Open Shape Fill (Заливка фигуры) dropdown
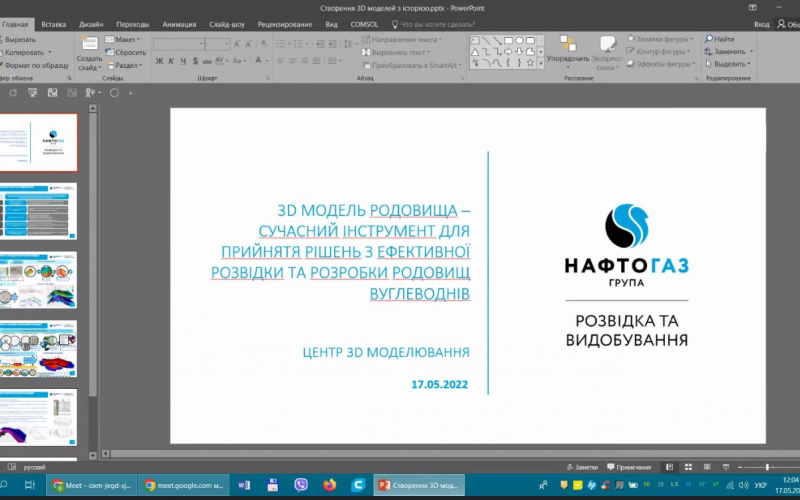 661,39
